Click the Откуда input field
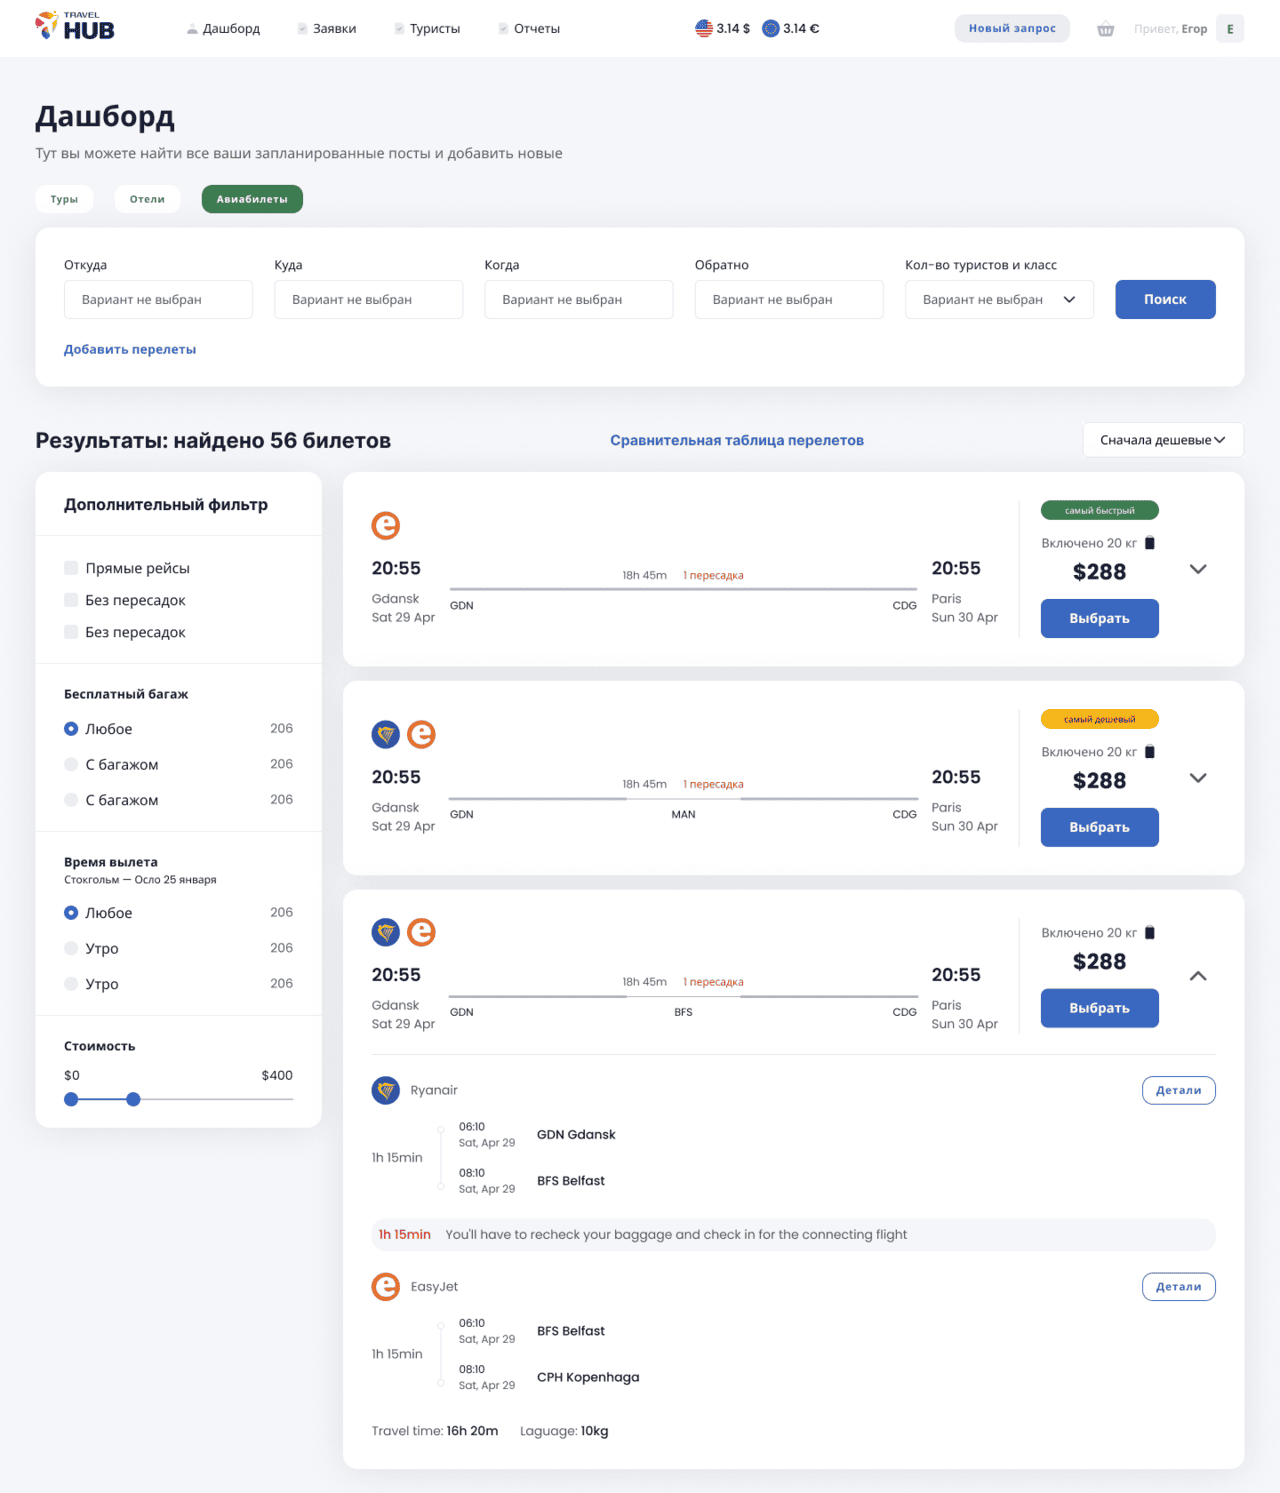Screen dimensions: 1280x1493 click(x=158, y=299)
